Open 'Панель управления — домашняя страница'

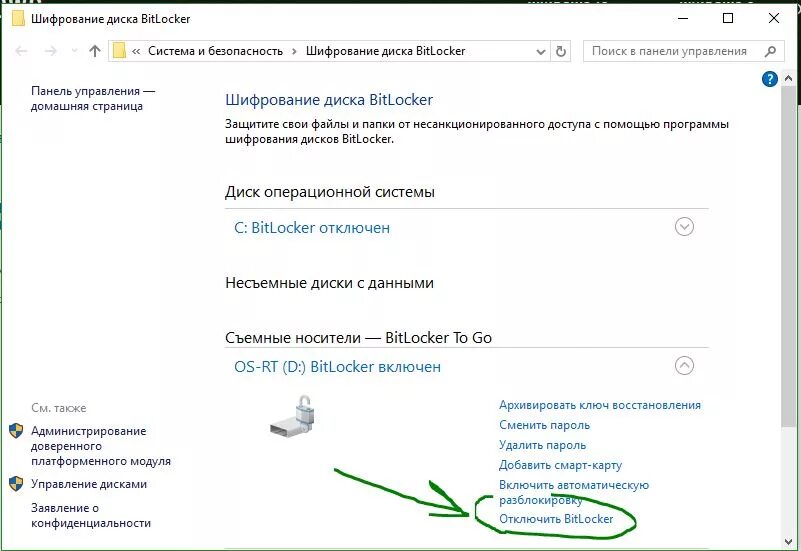click(x=92, y=99)
